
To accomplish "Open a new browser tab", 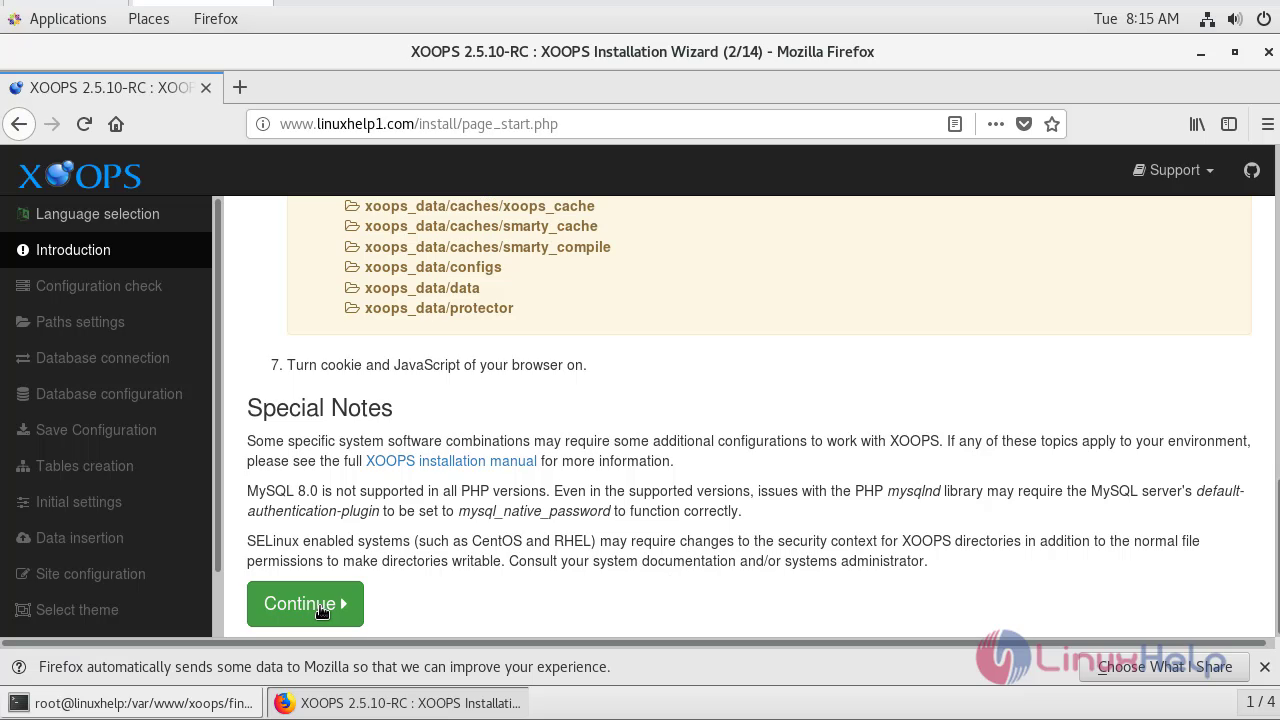I will pos(240,88).
